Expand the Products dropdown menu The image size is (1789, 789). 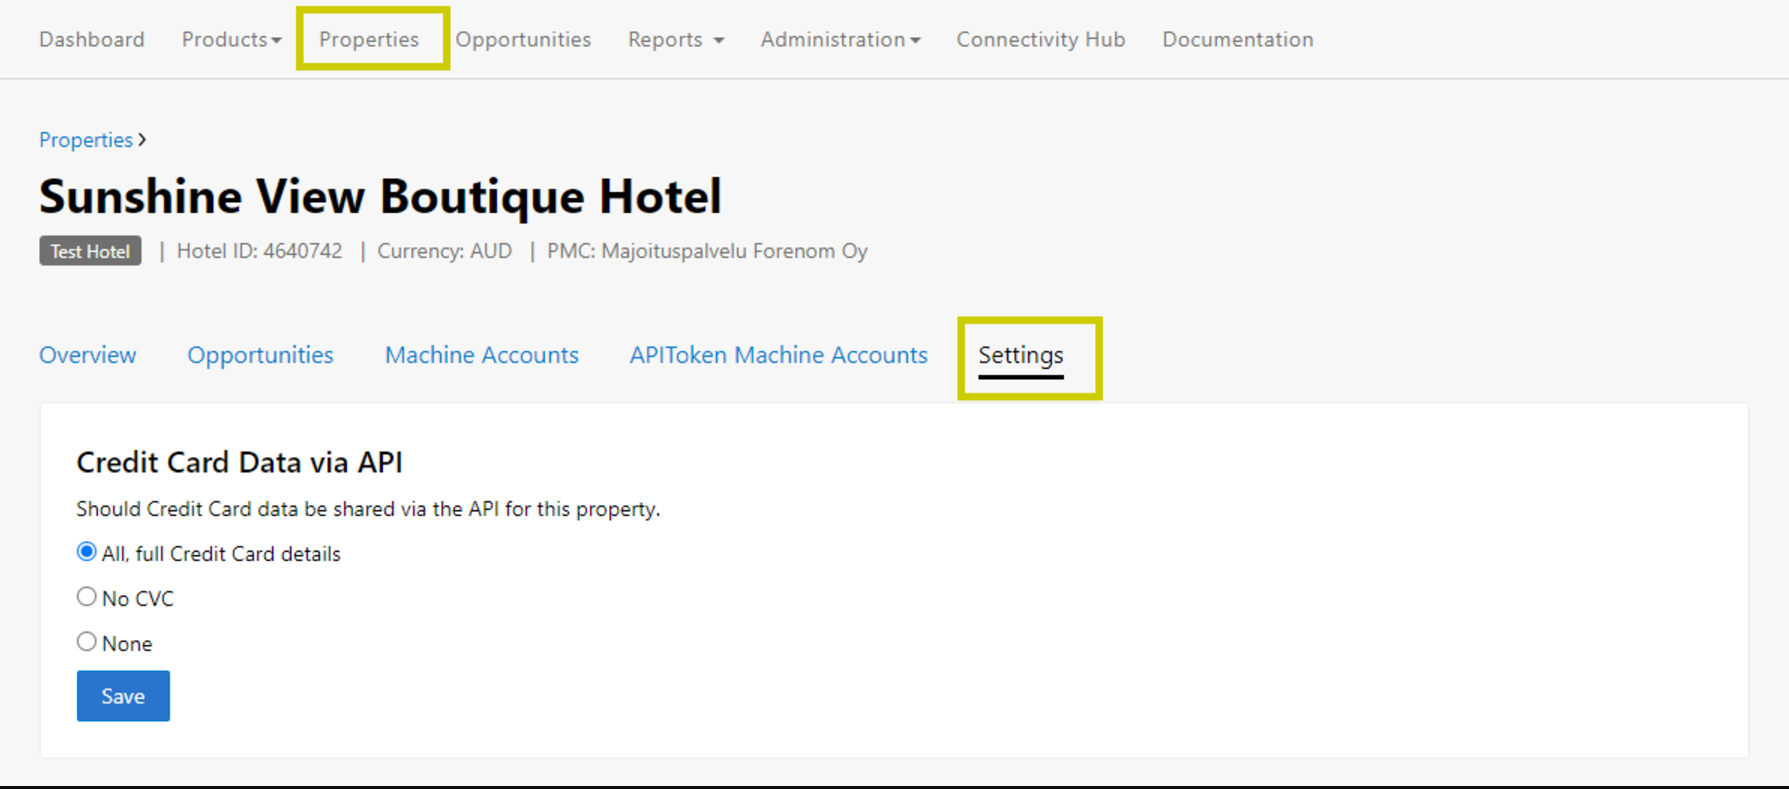(x=231, y=39)
